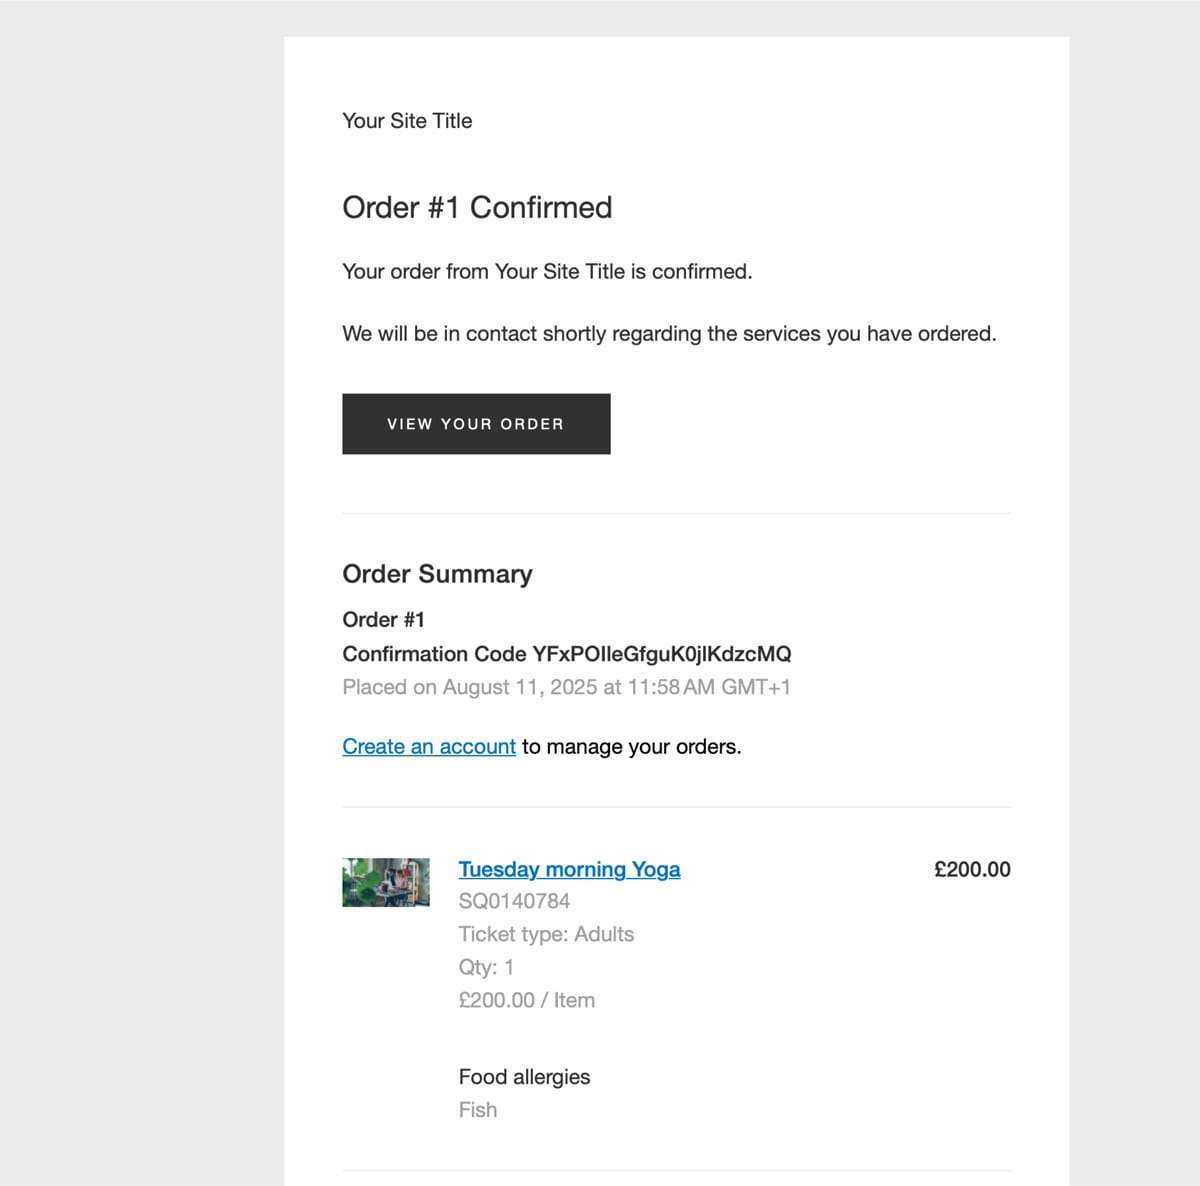Click the Order #1 Confirmed heading

pos(477,207)
